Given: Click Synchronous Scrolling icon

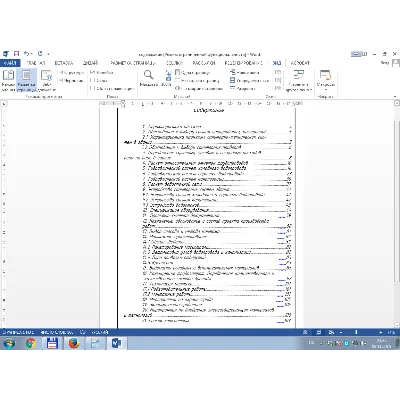Looking at the screenshot, I should click(x=278, y=80).
